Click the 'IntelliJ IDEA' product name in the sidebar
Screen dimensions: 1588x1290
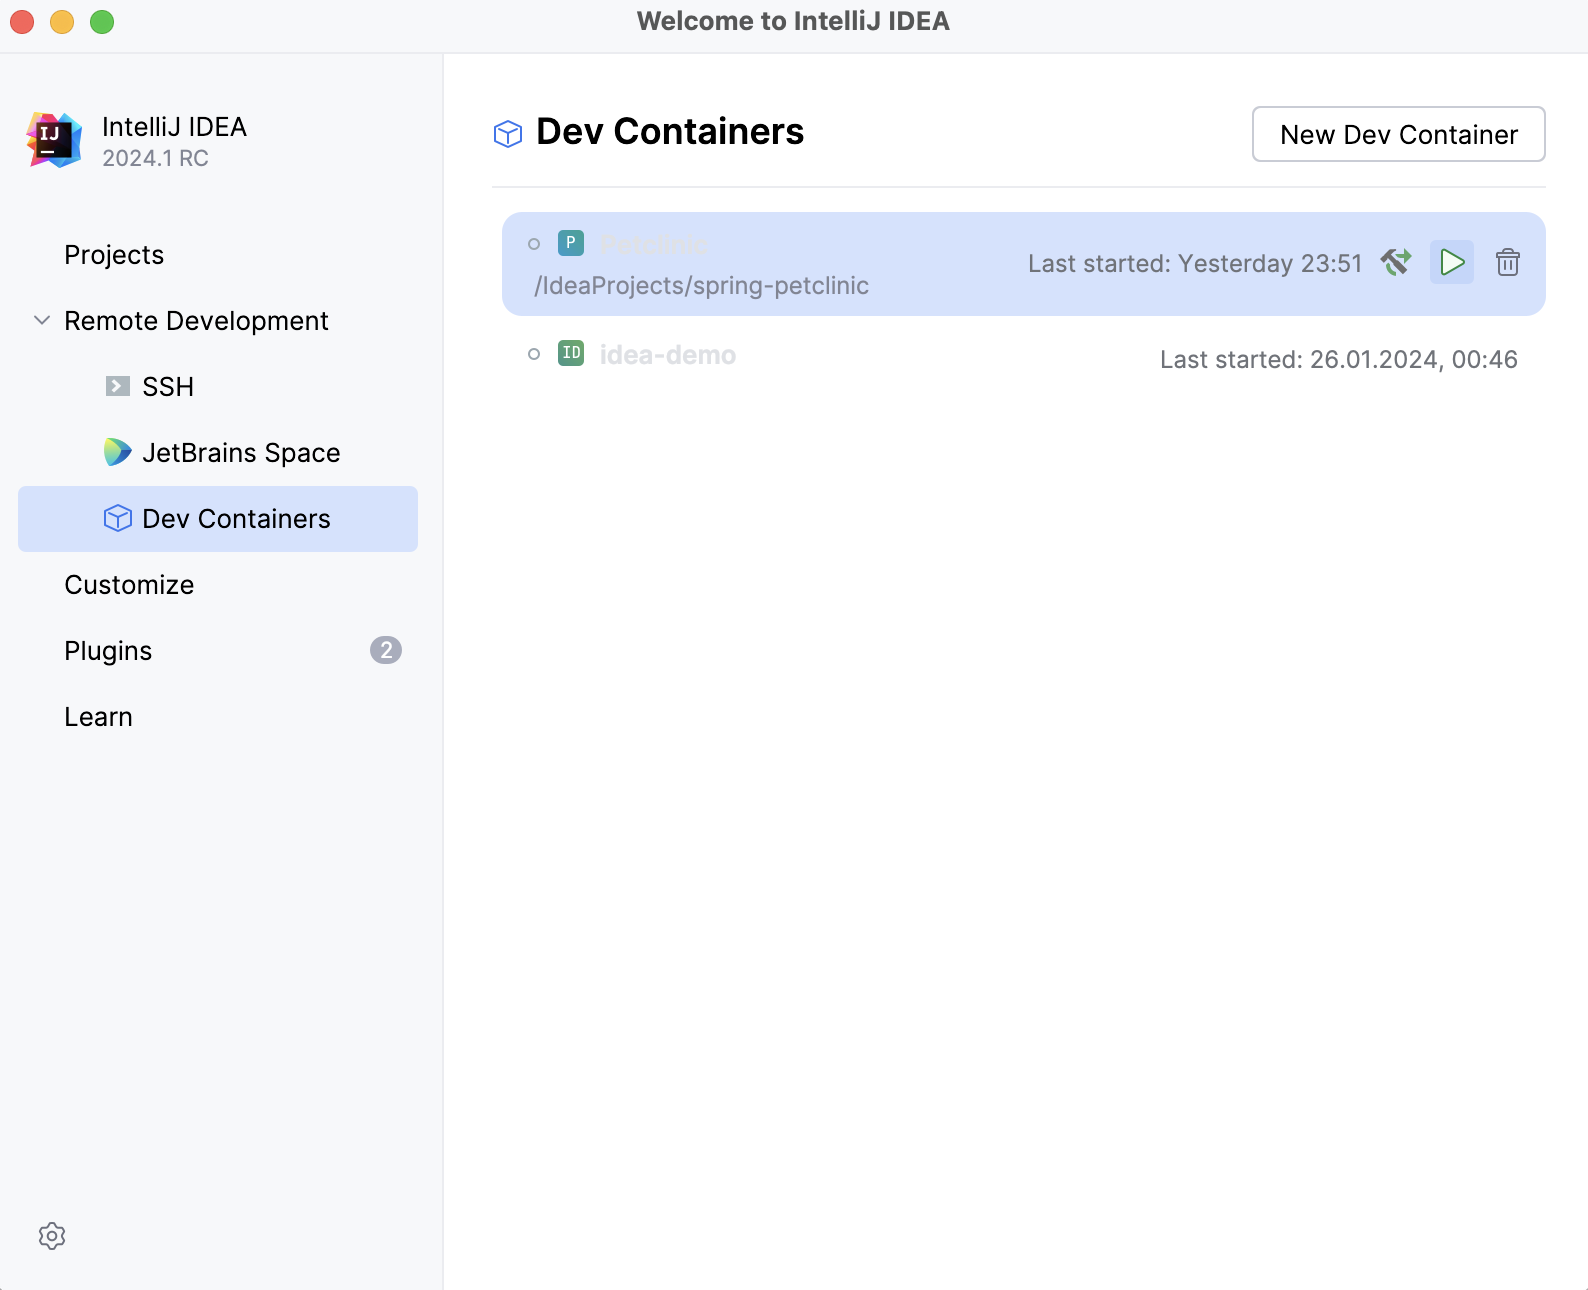pyautogui.click(x=174, y=127)
